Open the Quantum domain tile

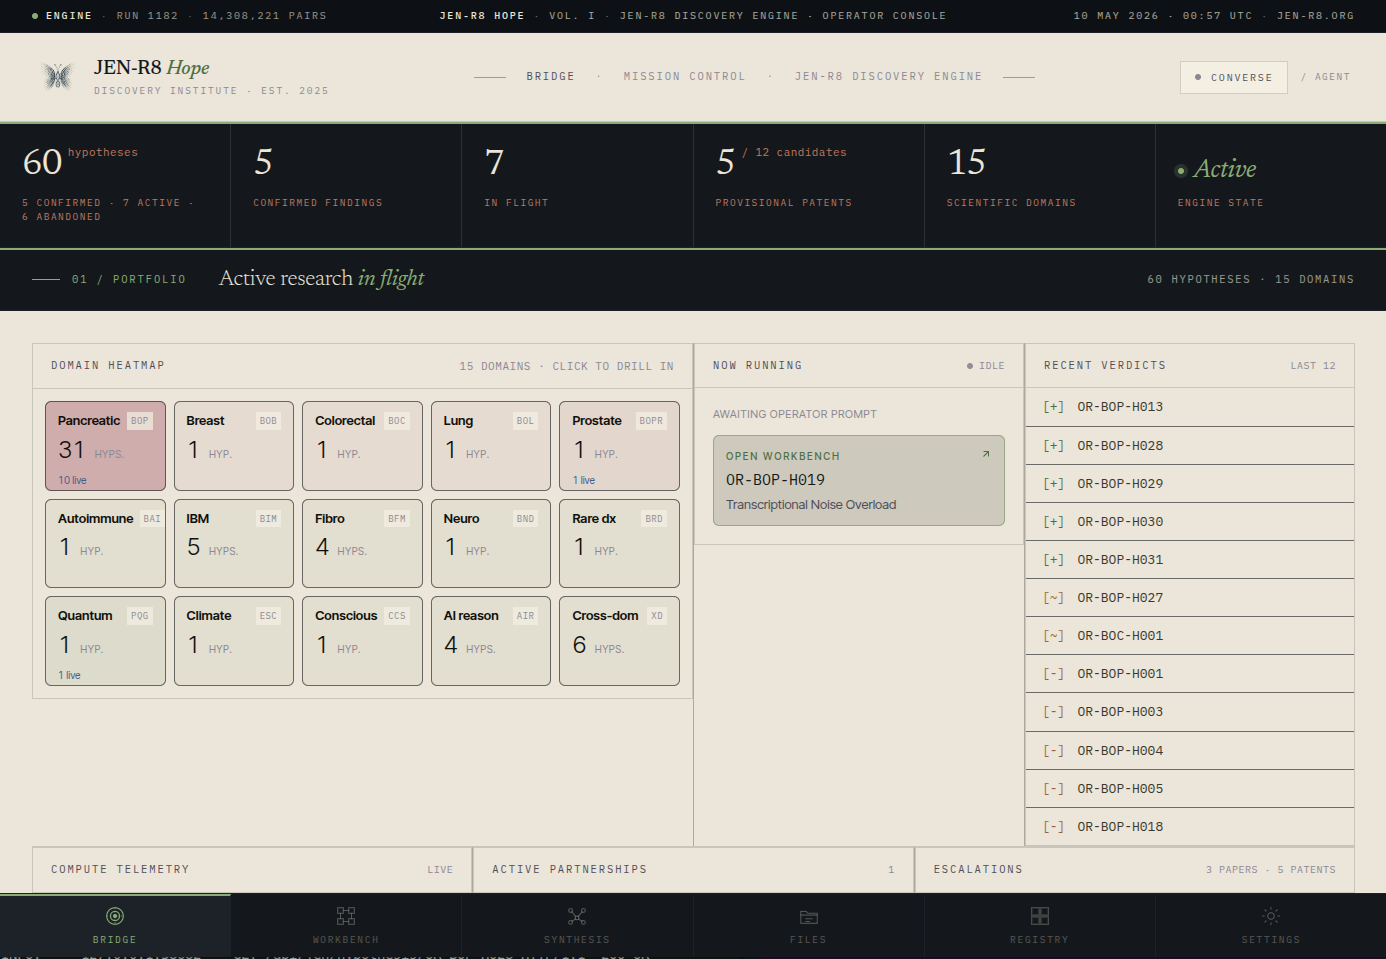tap(105, 641)
